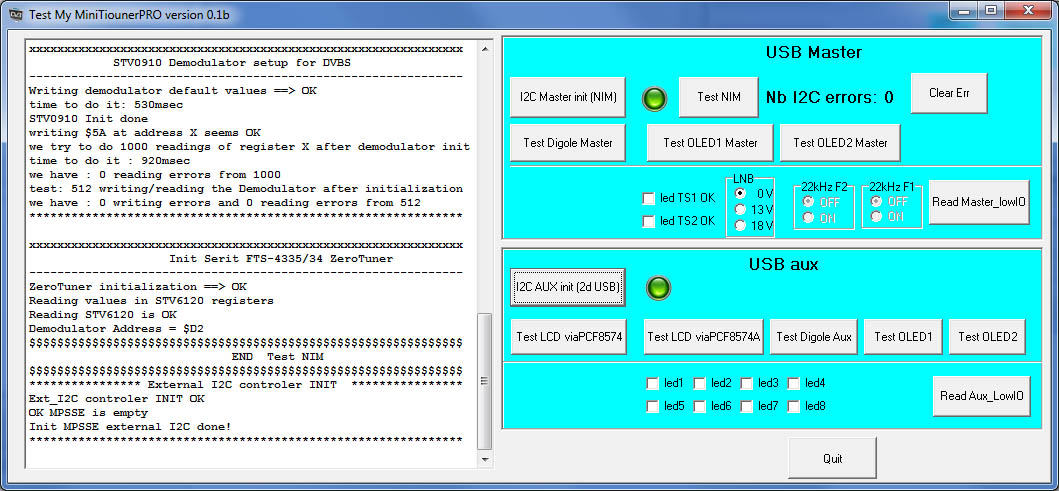Select LNB 13 V radio option
The height and width of the screenshot is (491, 1059).
point(741,209)
